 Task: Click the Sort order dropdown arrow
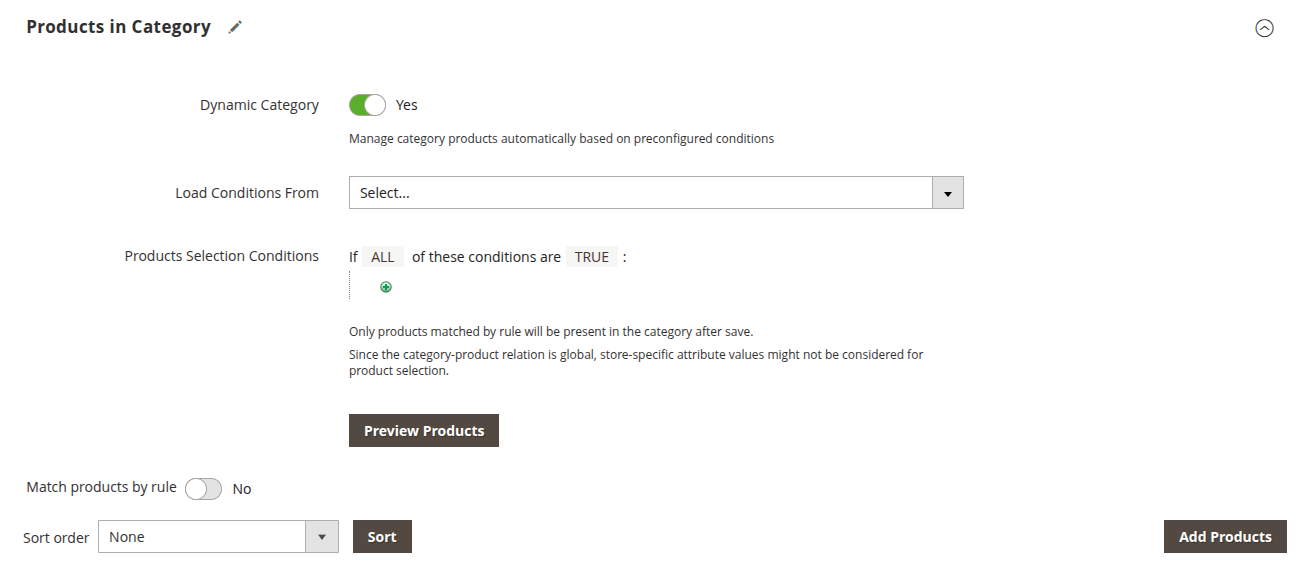click(x=321, y=537)
